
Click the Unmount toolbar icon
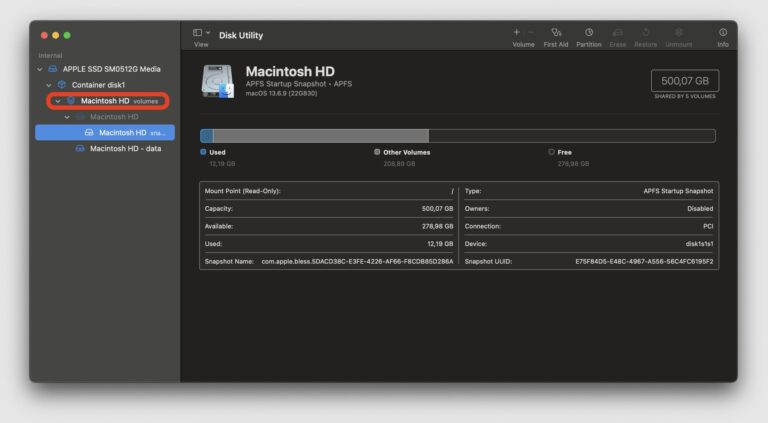tap(678, 32)
